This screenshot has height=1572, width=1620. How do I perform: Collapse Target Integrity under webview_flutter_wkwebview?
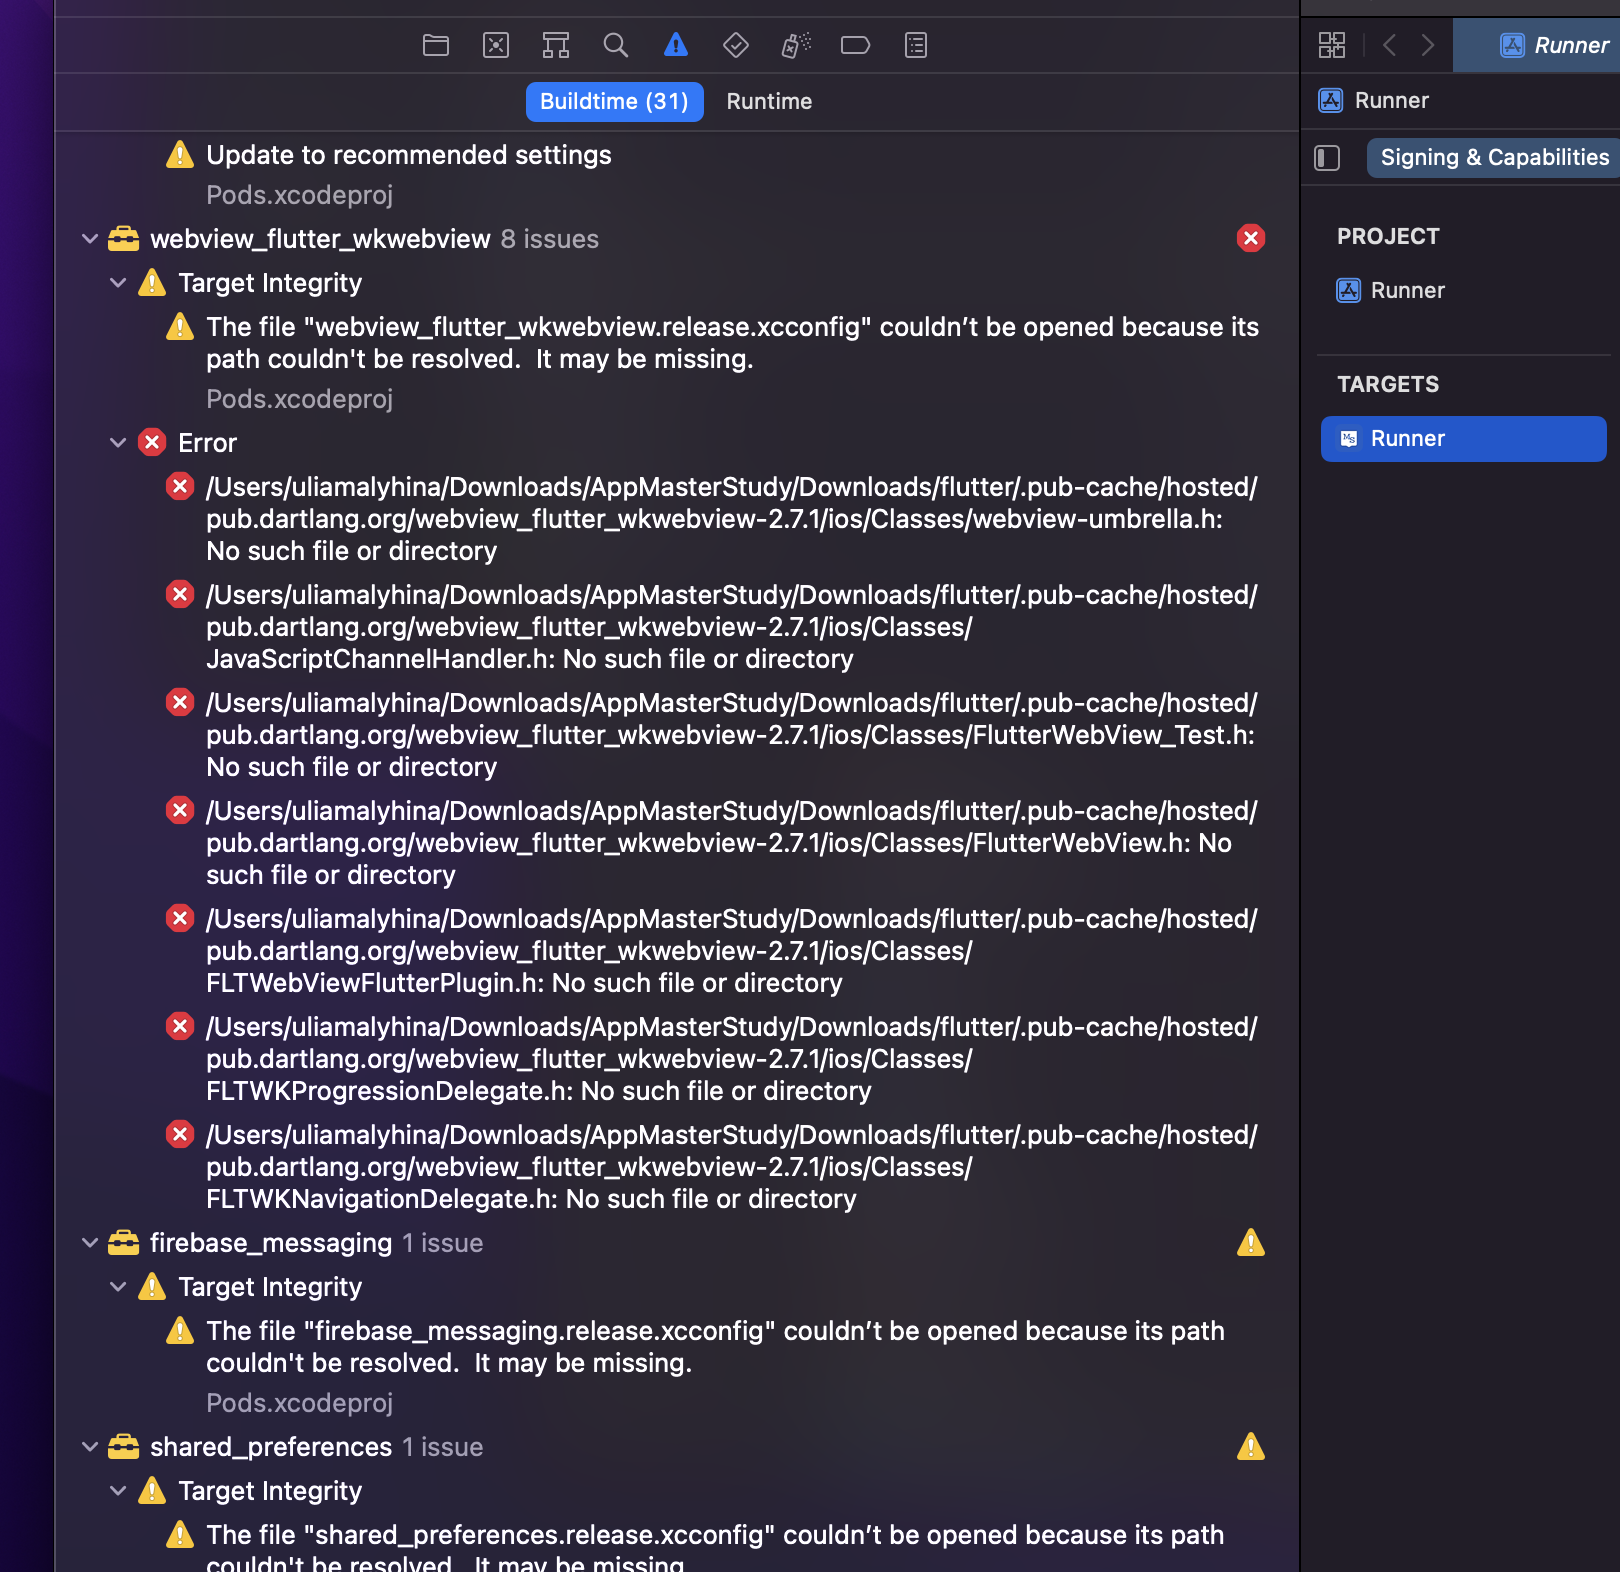pos(118,283)
